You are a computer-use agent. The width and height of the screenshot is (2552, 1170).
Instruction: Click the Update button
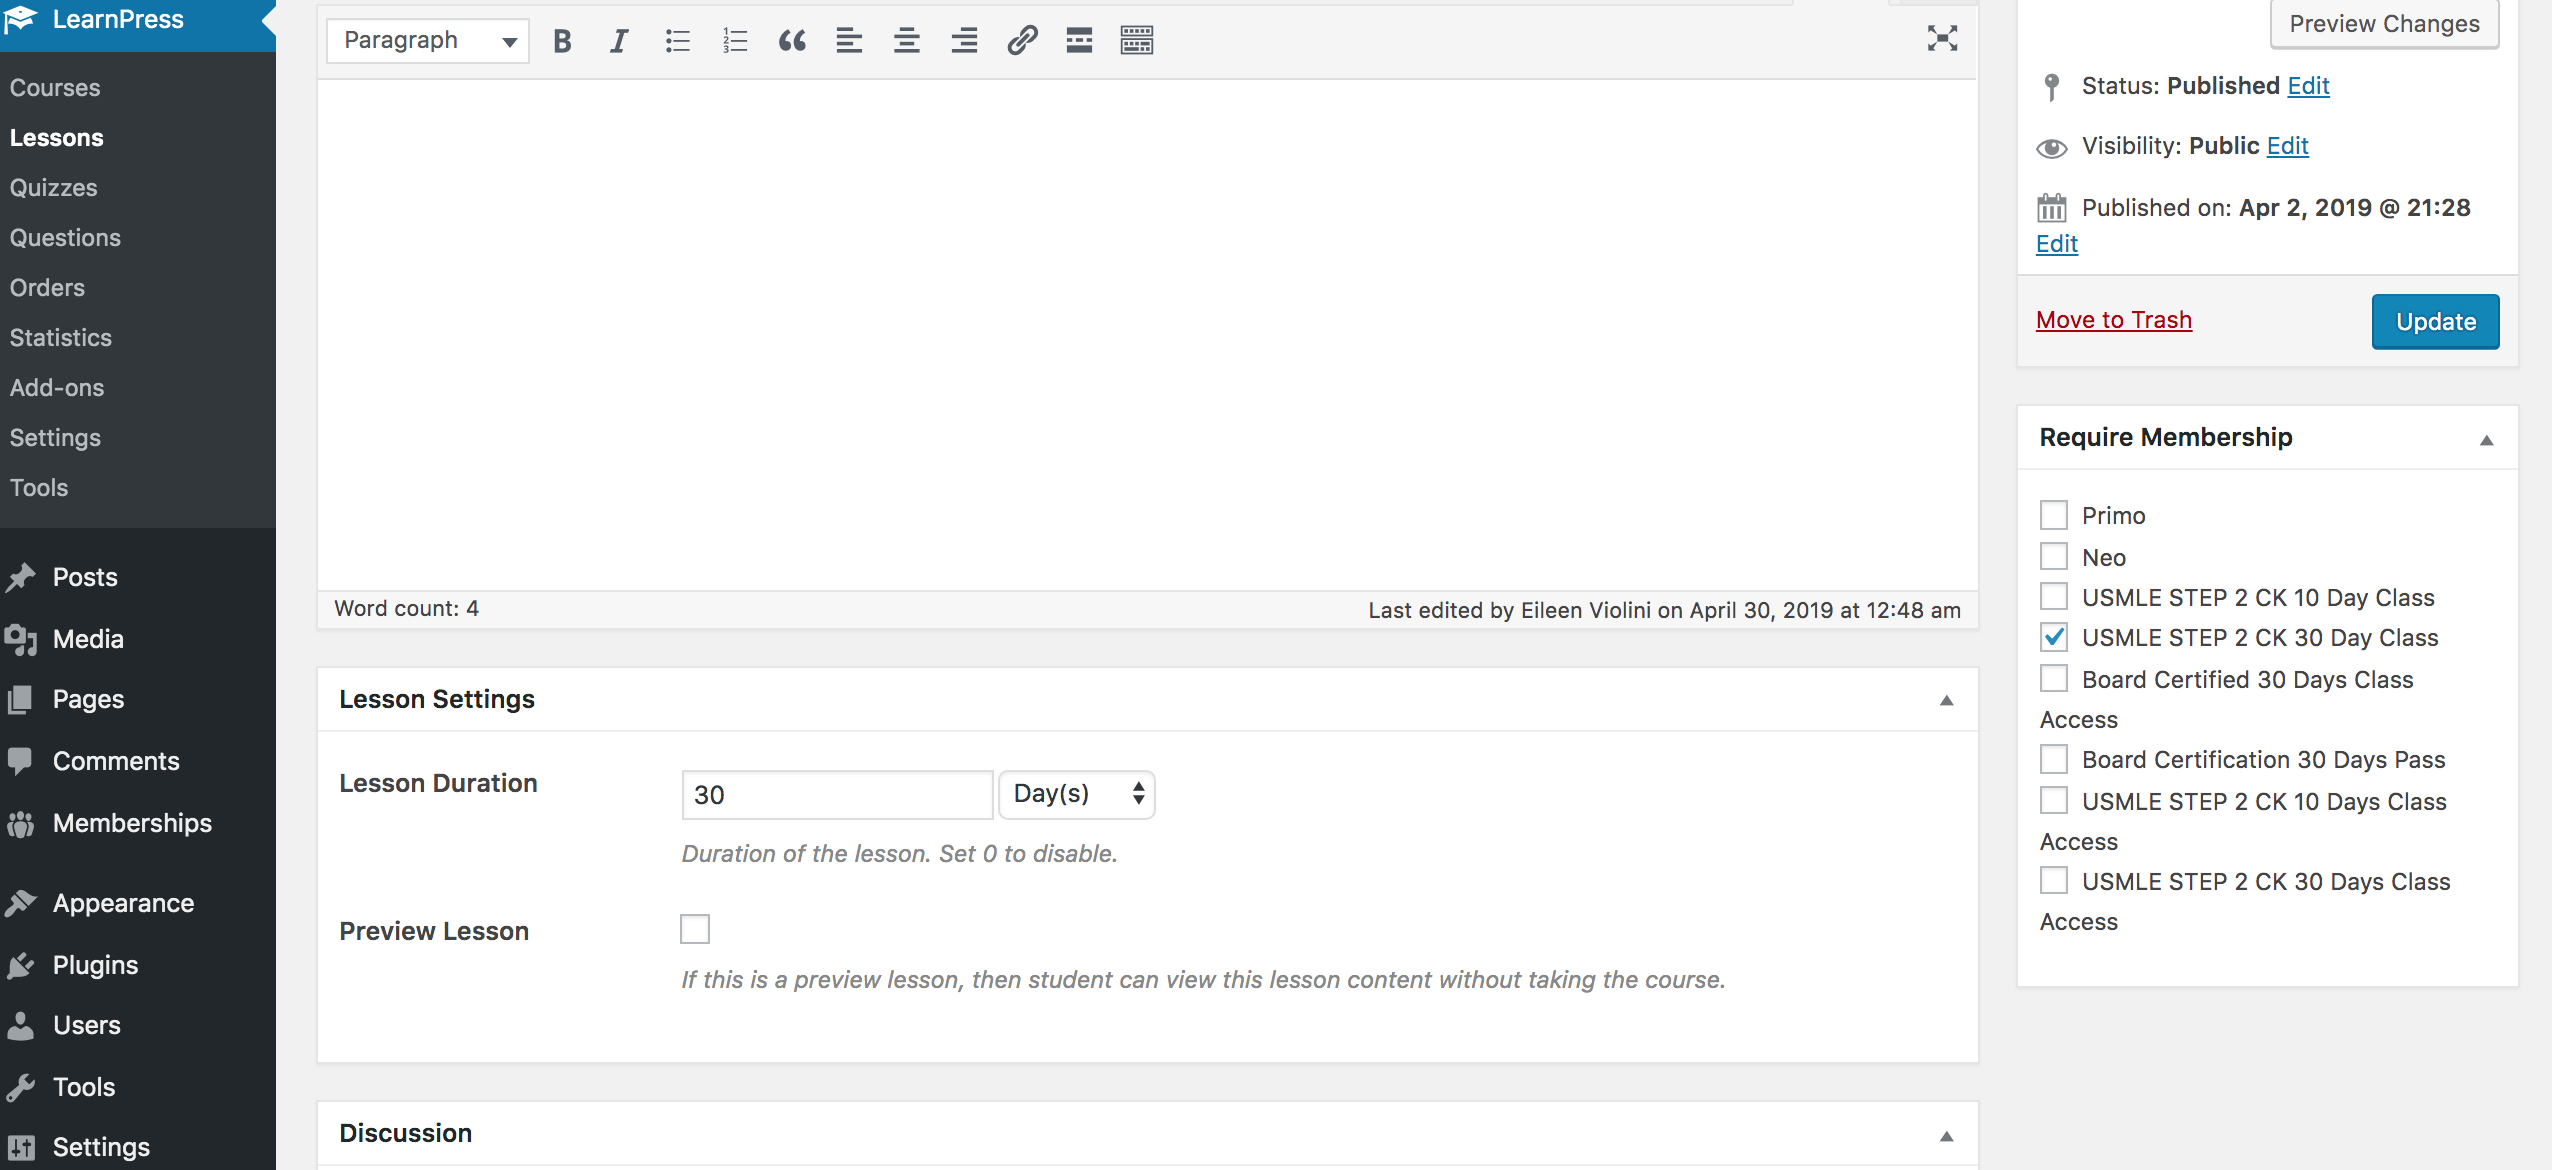point(2435,322)
